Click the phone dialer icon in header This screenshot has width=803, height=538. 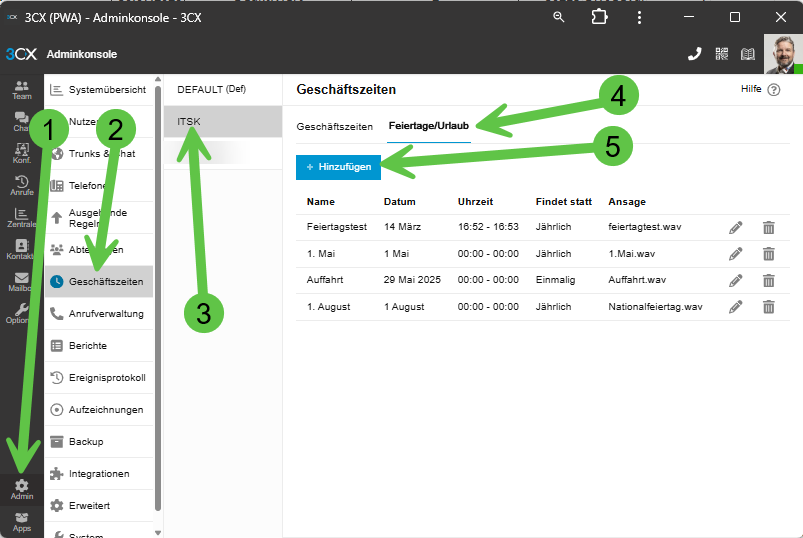click(x=694, y=54)
